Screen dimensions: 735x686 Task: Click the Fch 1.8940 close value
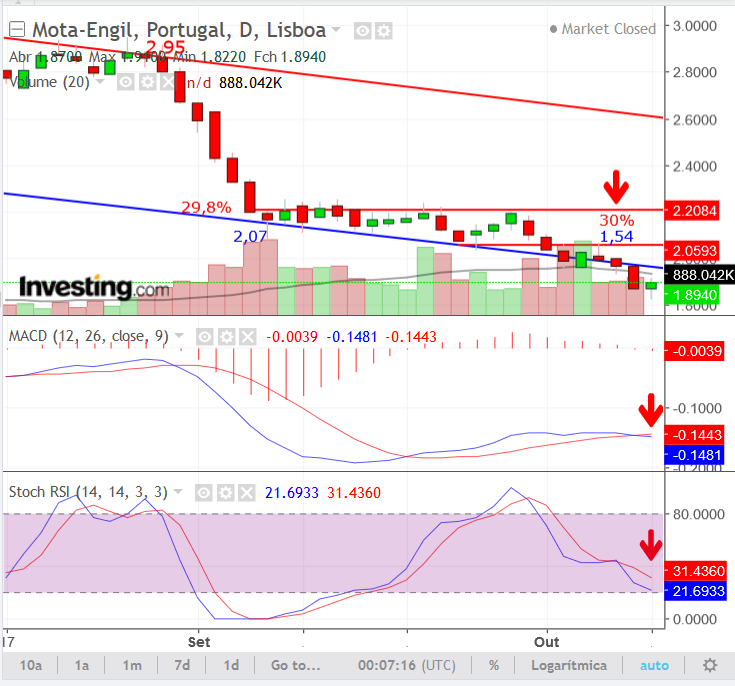click(290, 57)
